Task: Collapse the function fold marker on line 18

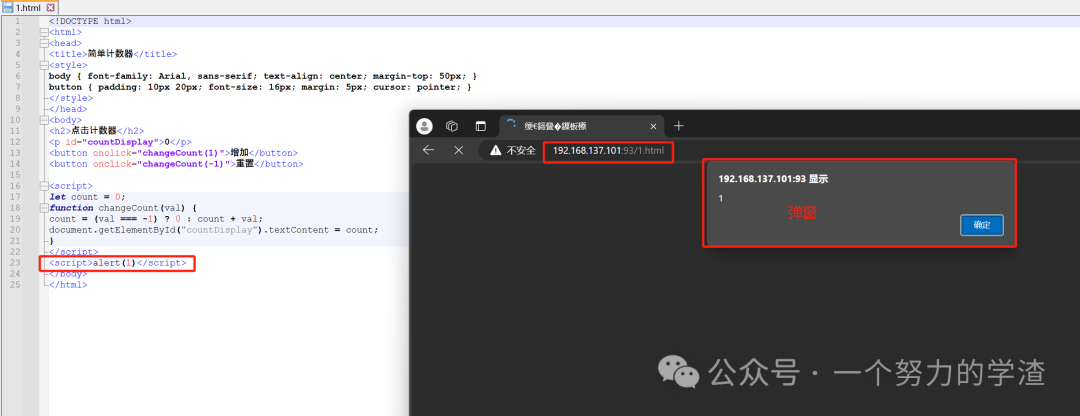Action: pos(44,208)
